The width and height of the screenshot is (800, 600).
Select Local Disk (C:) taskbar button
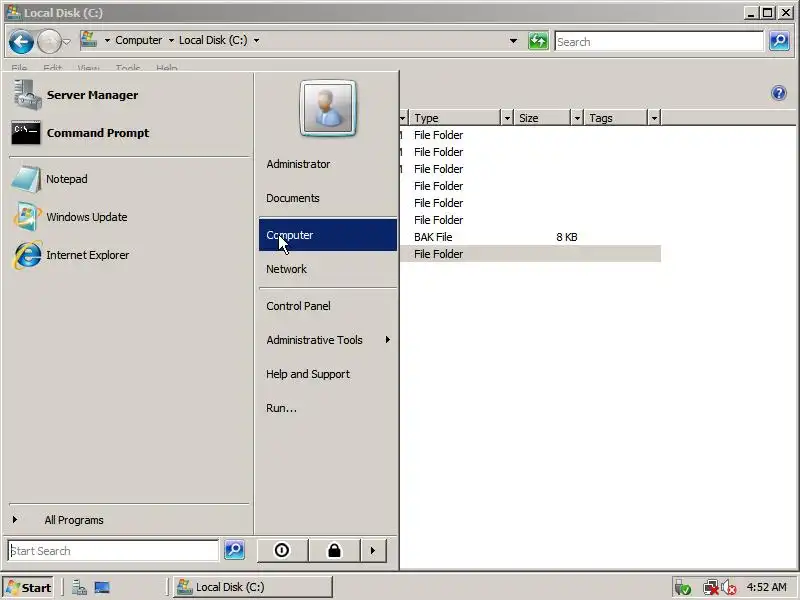pyautogui.click(x=253, y=587)
